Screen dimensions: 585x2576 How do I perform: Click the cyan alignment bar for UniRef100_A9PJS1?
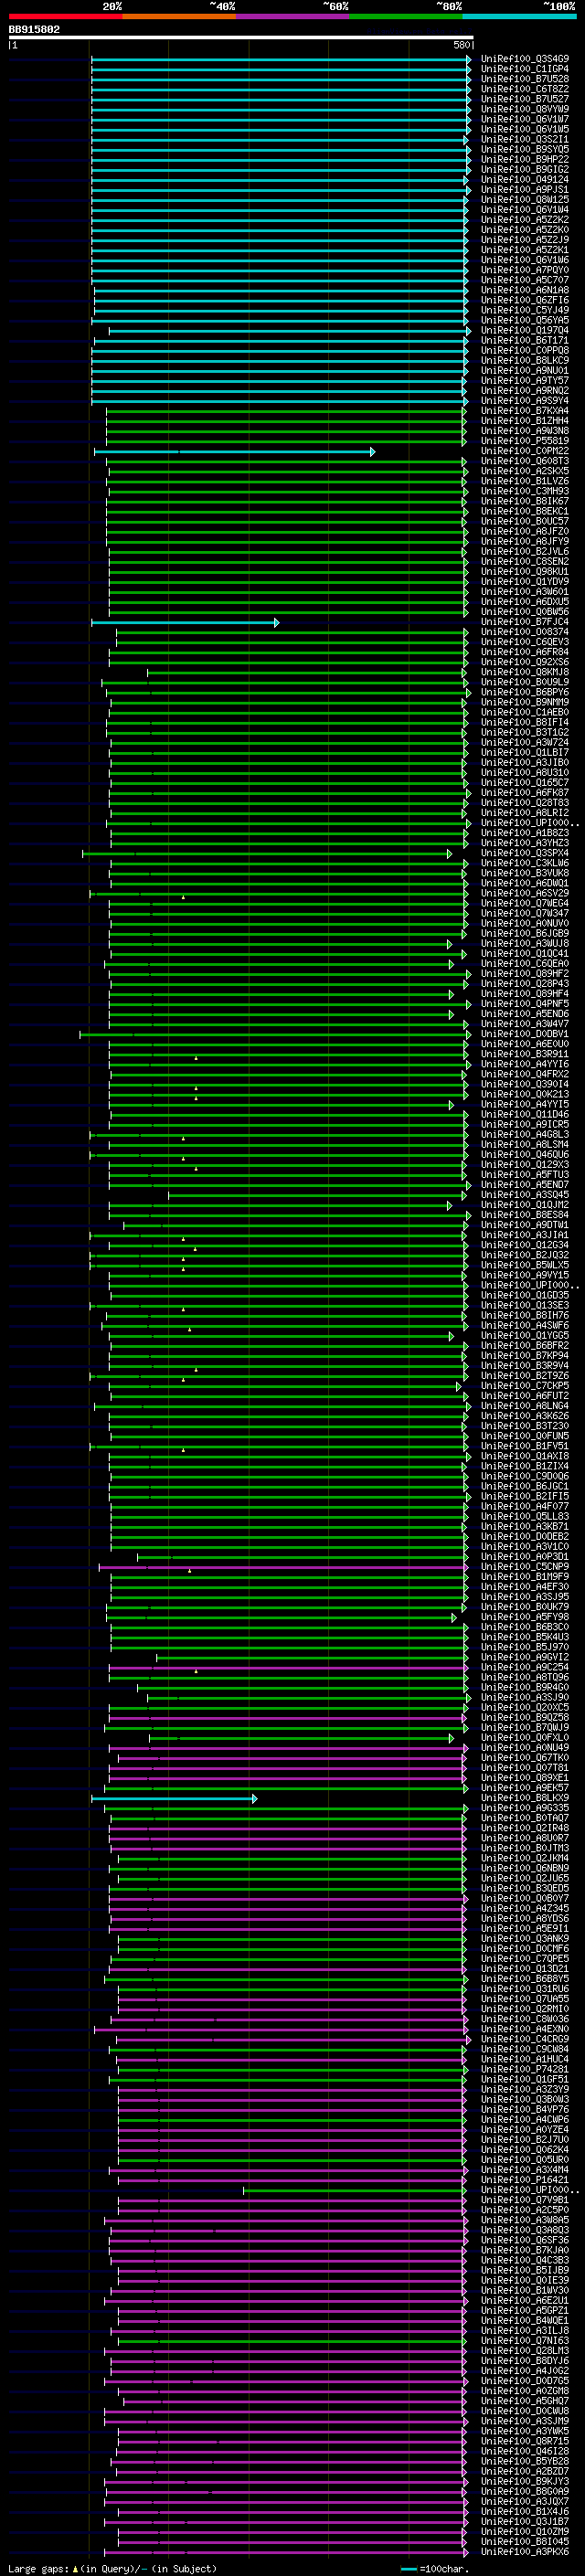click(x=280, y=190)
